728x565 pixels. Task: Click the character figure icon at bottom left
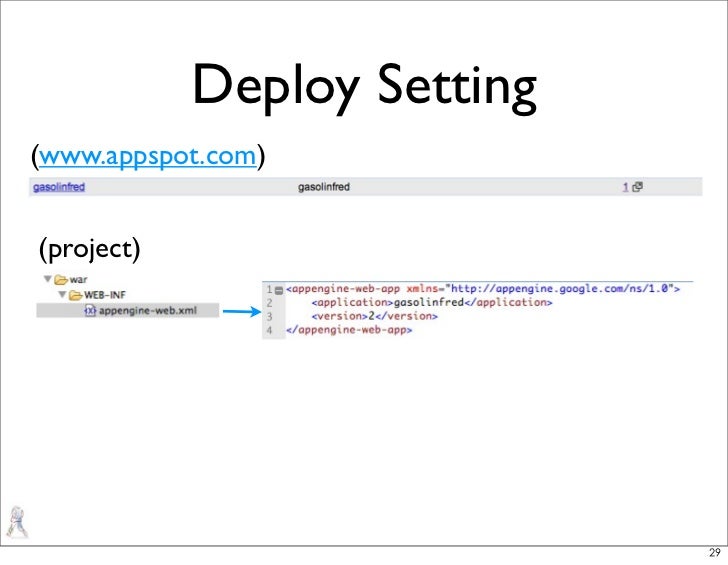point(17,522)
